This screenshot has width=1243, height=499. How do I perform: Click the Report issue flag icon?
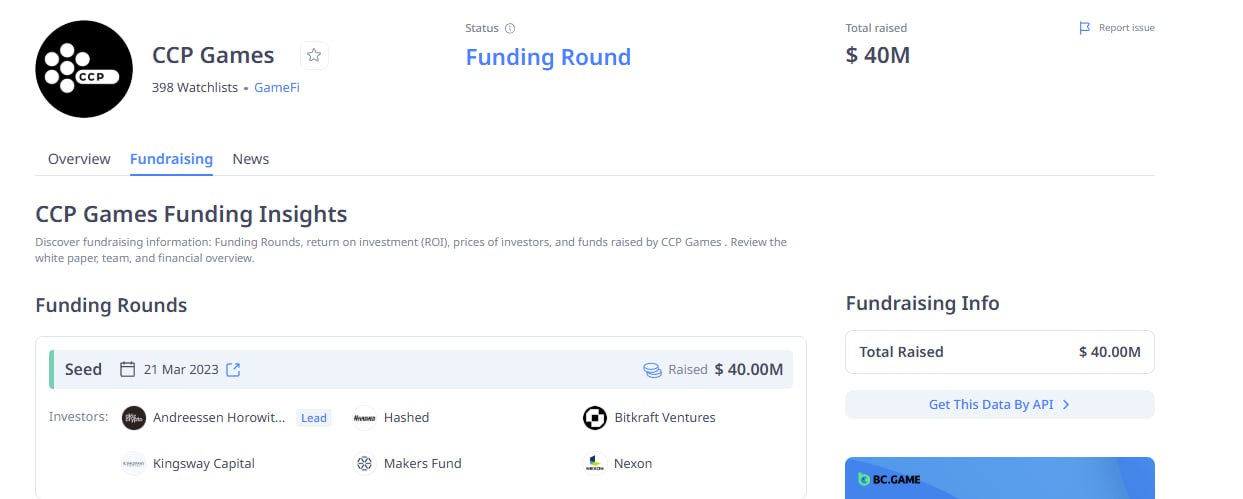(x=1085, y=28)
